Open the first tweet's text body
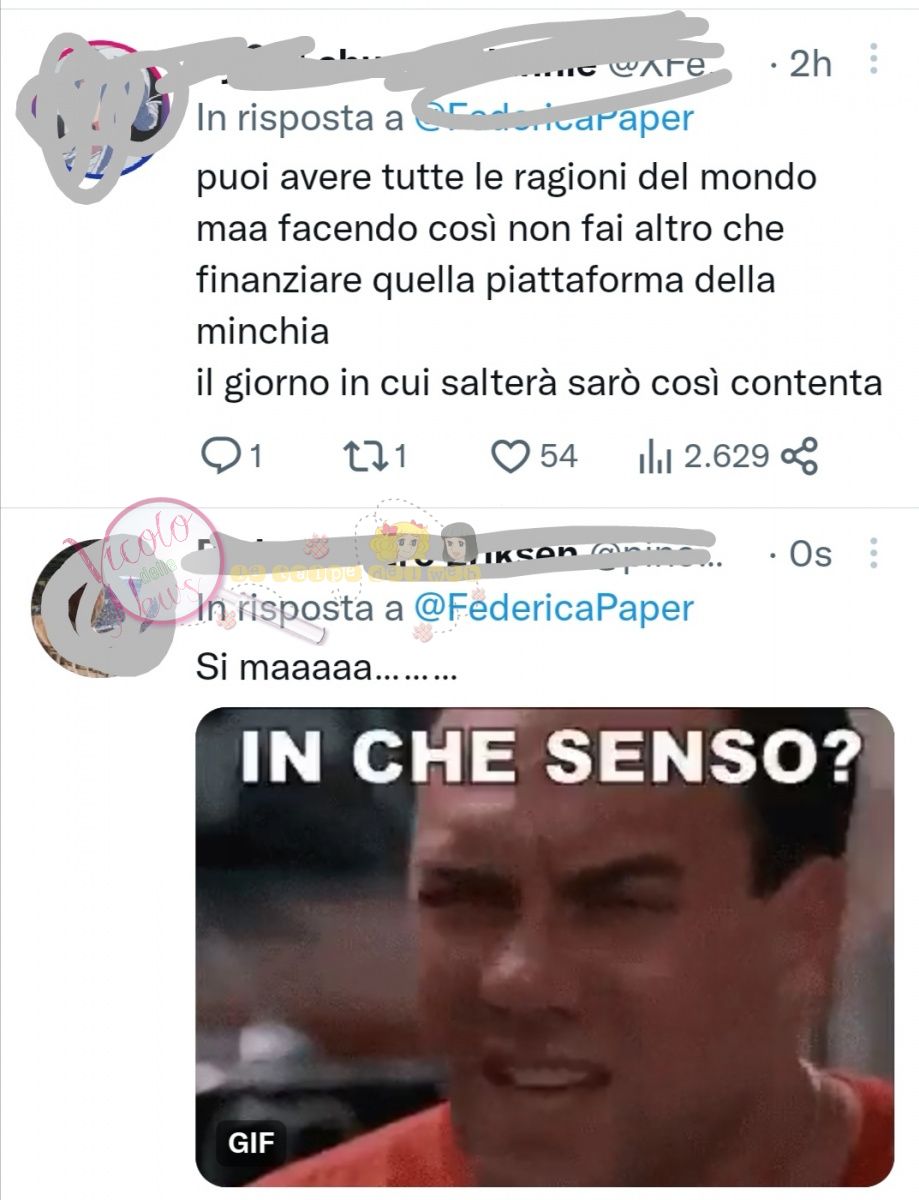Screen dimensions: 919x1200 pyautogui.click(x=539, y=281)
